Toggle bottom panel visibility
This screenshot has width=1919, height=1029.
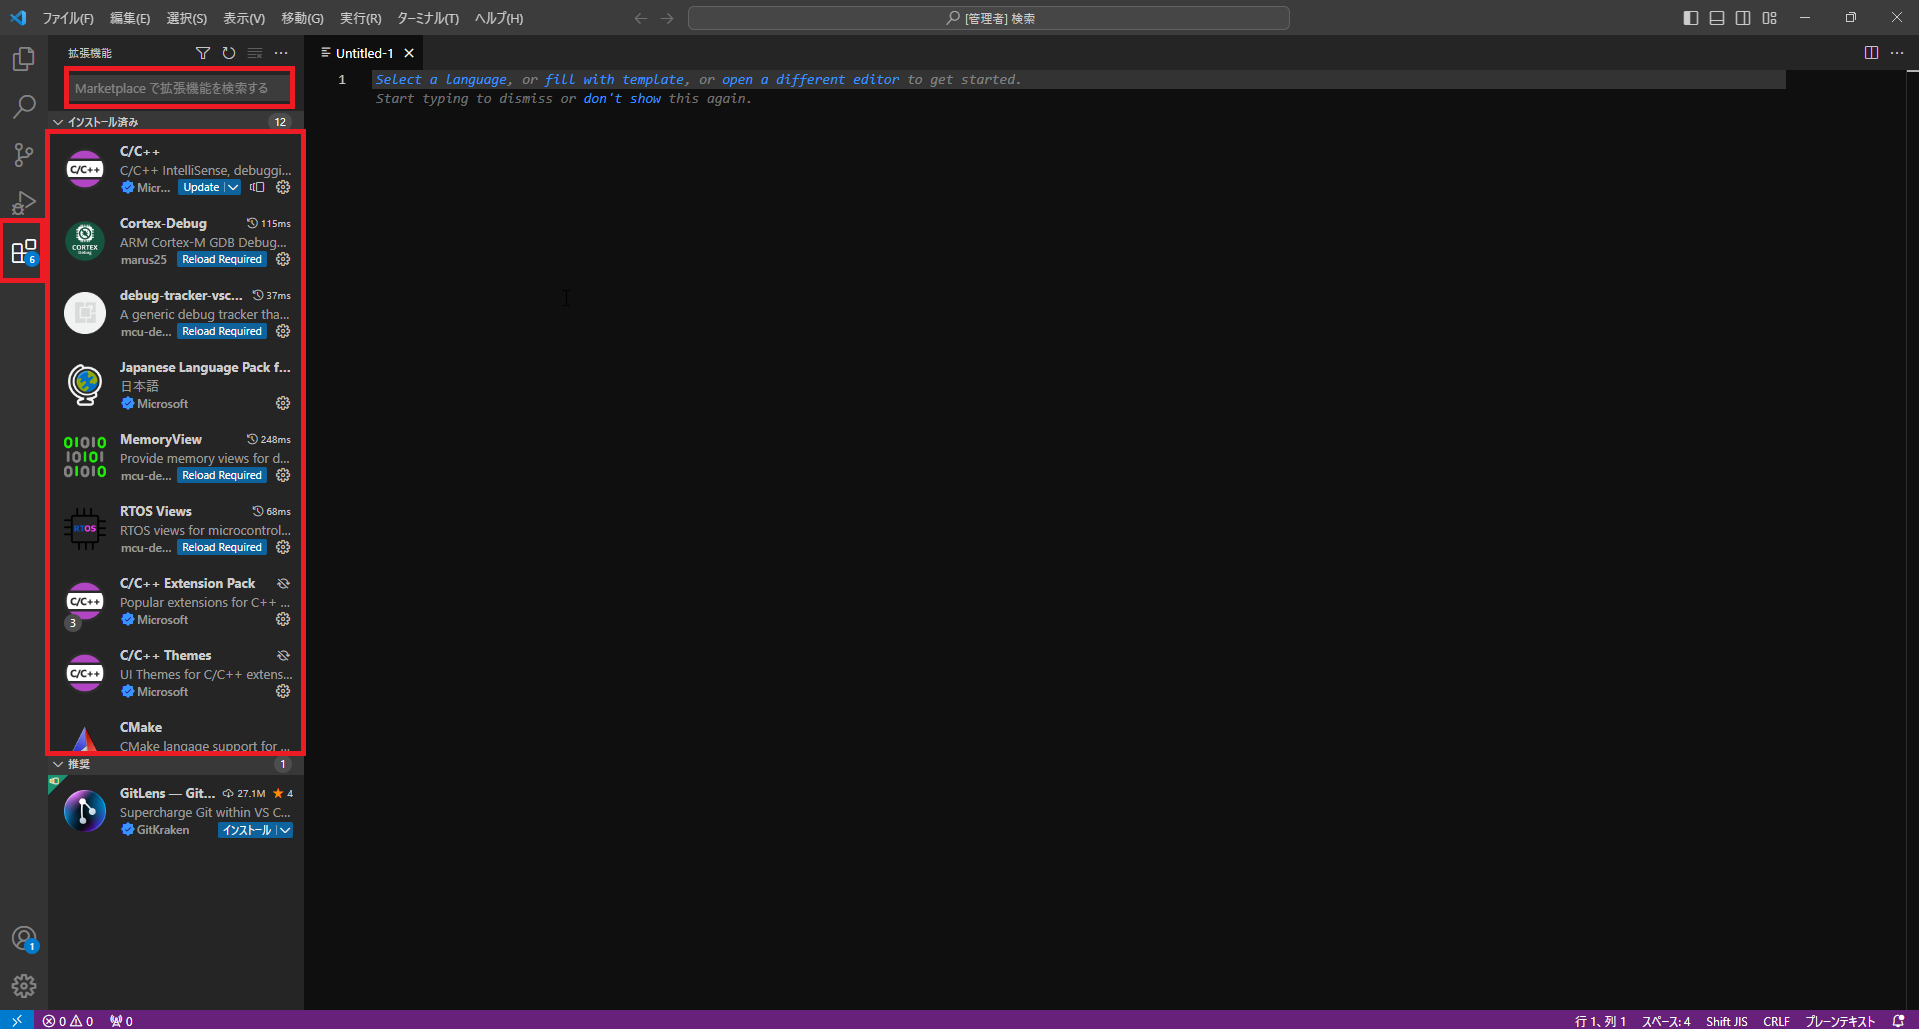[x=1717, y=18]
